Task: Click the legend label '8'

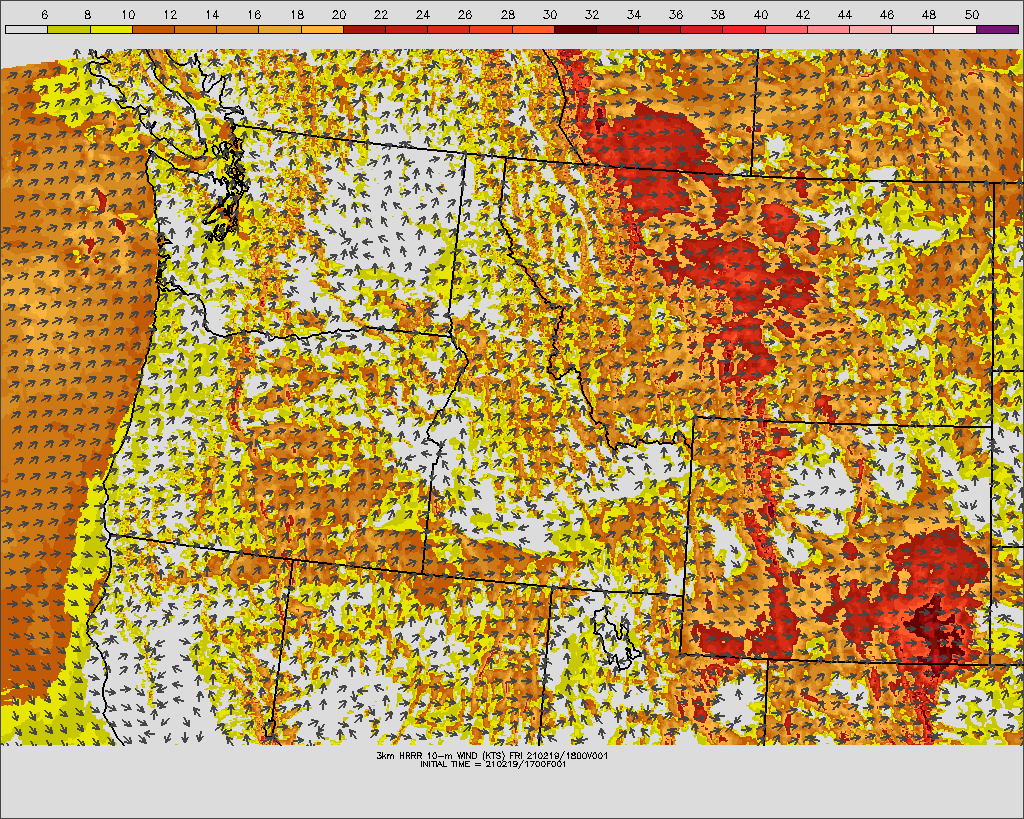Action: click(88, 14)
